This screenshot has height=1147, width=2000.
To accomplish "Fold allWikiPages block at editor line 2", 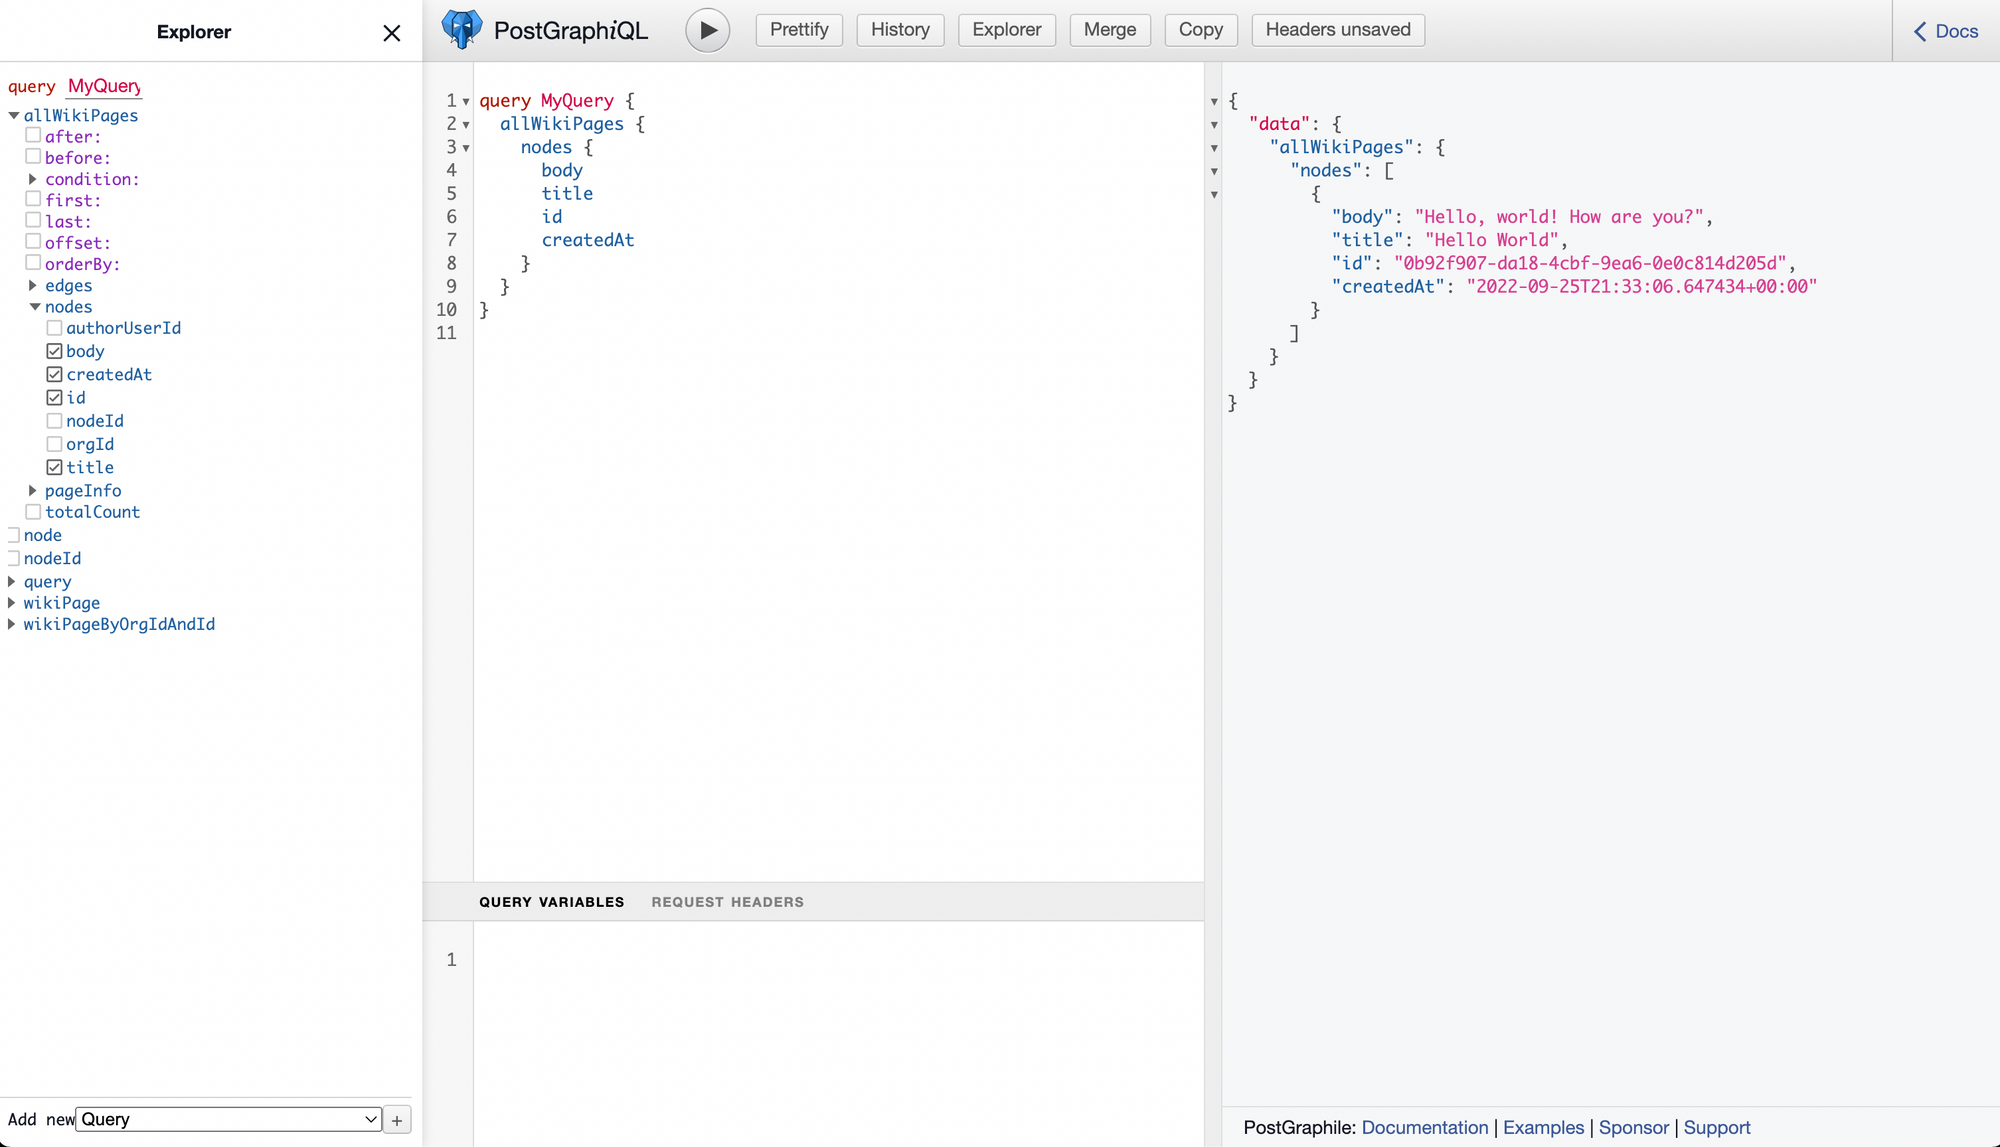I will click(466, 125).
